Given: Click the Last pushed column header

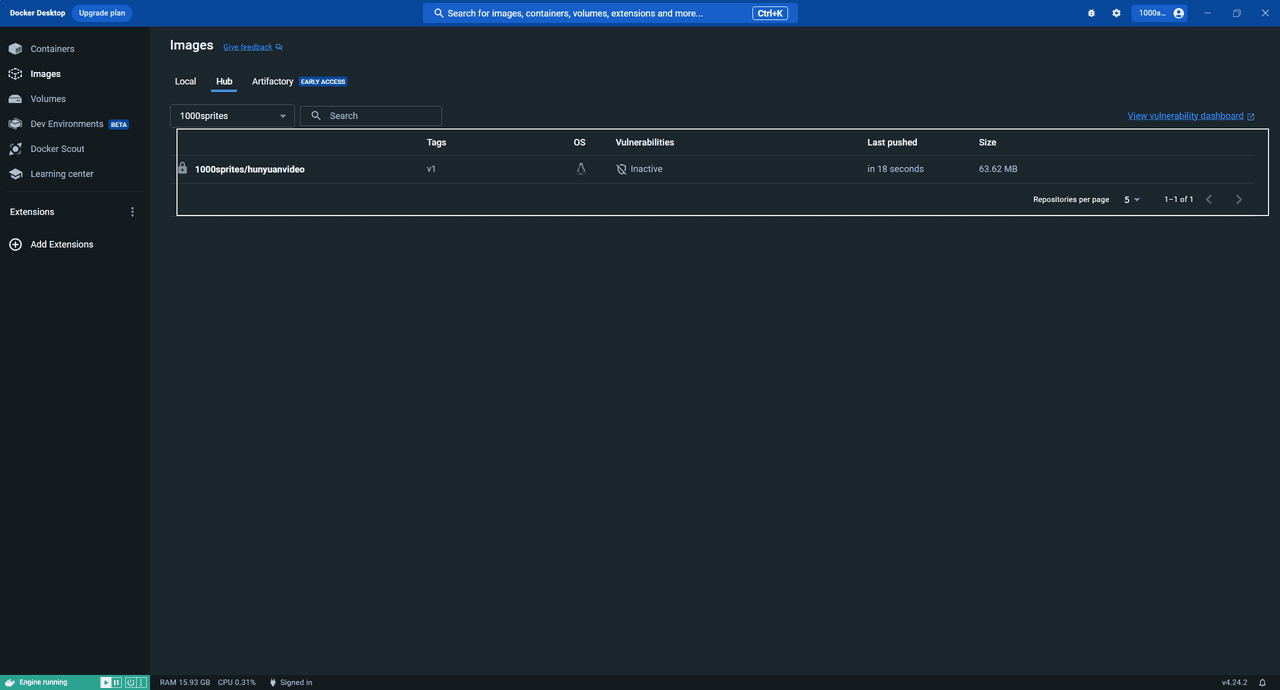Looking at the screenshot, I should (892, 142).
